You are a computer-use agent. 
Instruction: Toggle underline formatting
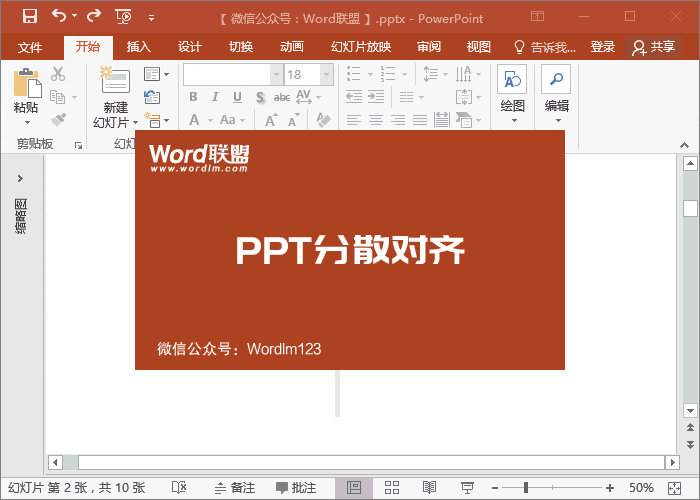tap(237, 97)
